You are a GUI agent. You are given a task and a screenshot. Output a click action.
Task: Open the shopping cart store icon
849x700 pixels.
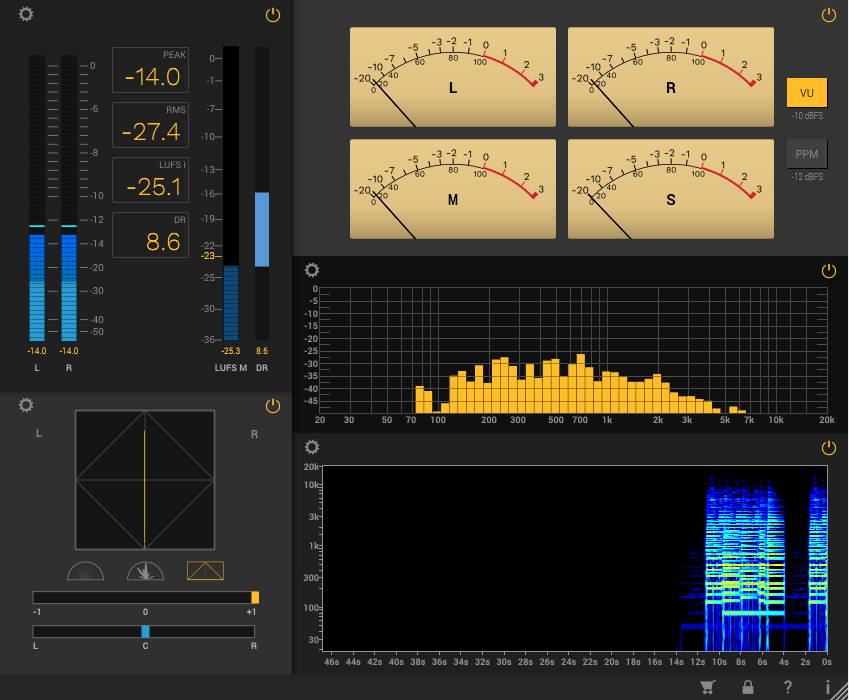click(708, 687)
